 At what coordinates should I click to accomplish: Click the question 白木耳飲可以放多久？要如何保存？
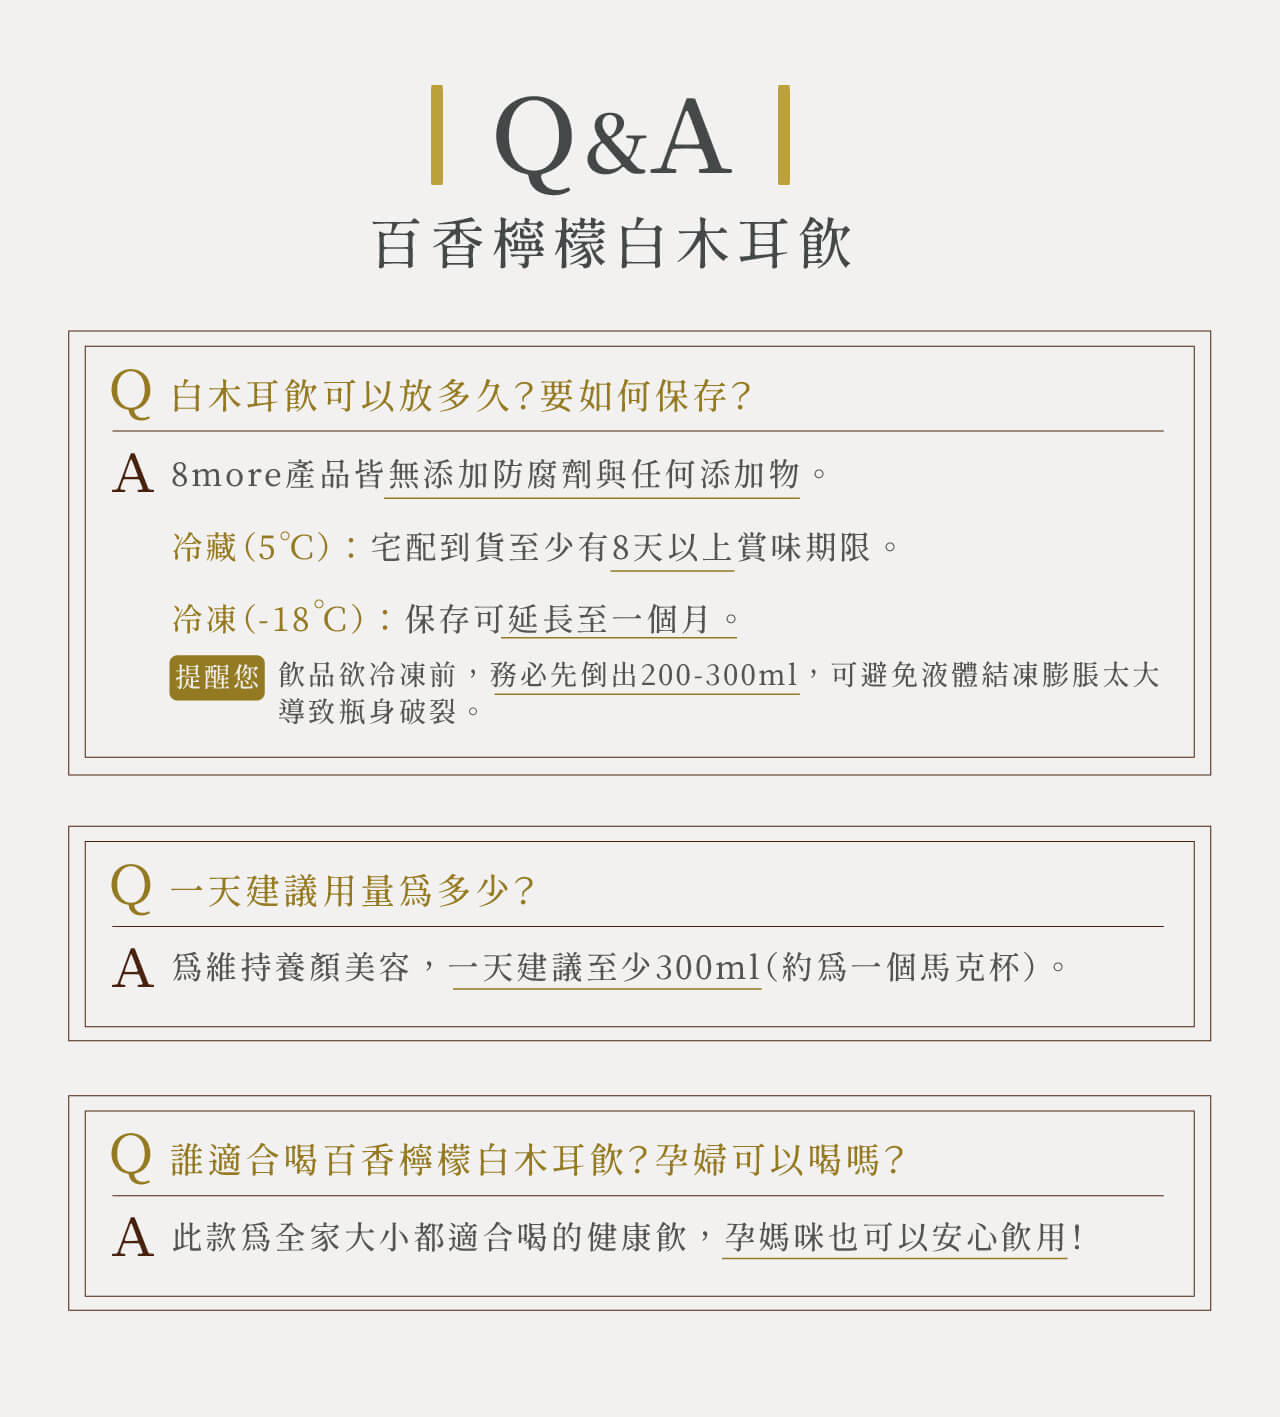461,396
